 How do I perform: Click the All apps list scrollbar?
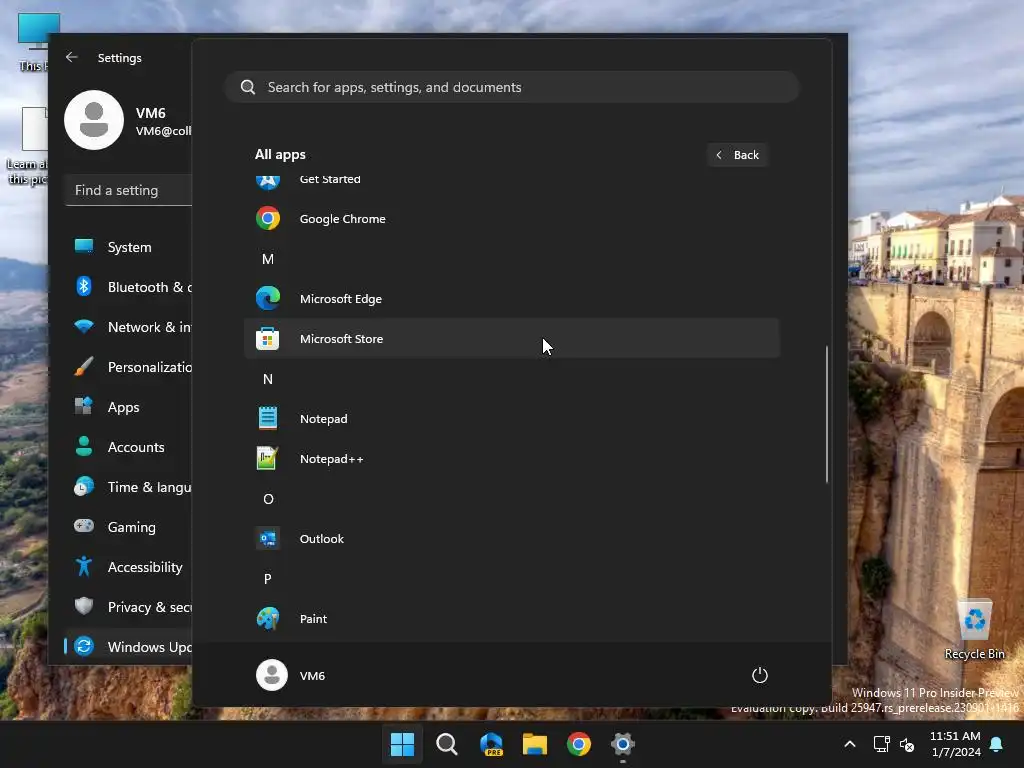(x=827, y=415)
